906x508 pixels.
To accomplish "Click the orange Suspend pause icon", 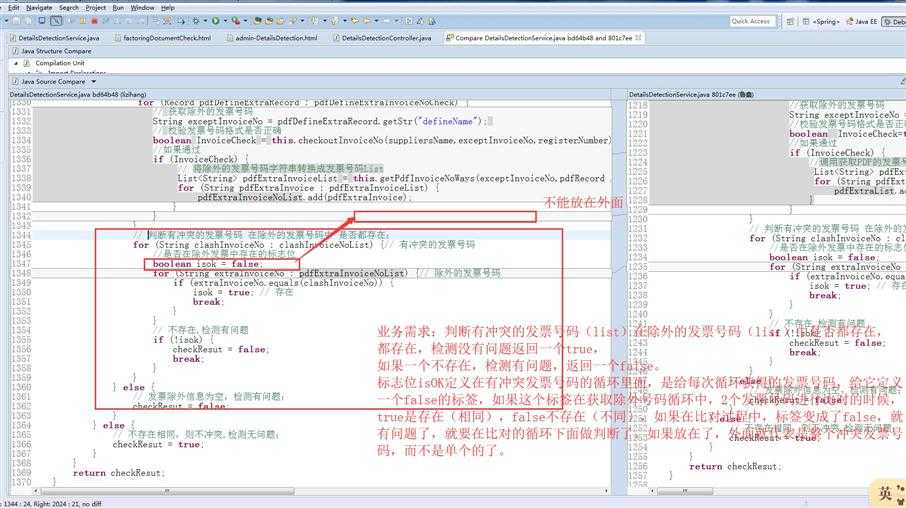I will (83, 21).
